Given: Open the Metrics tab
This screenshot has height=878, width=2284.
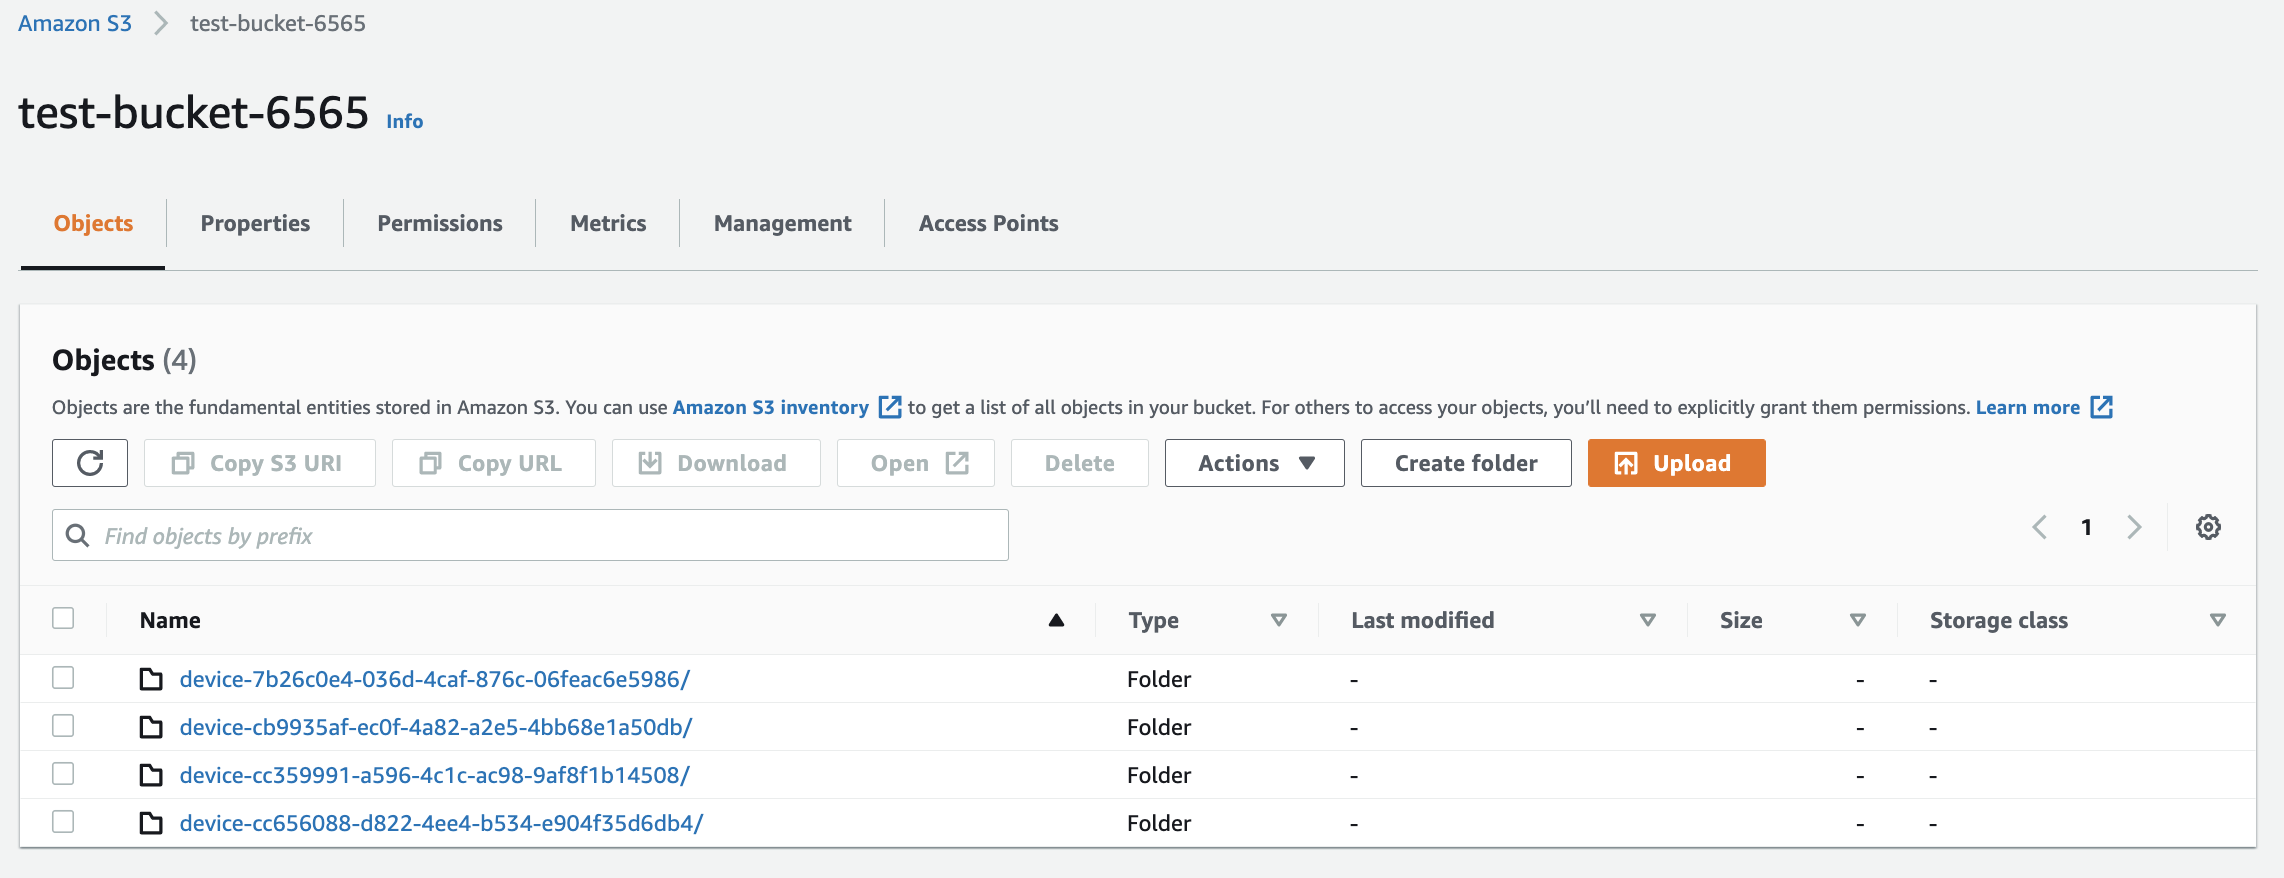Looking at the screenshot, I should 608,223.
